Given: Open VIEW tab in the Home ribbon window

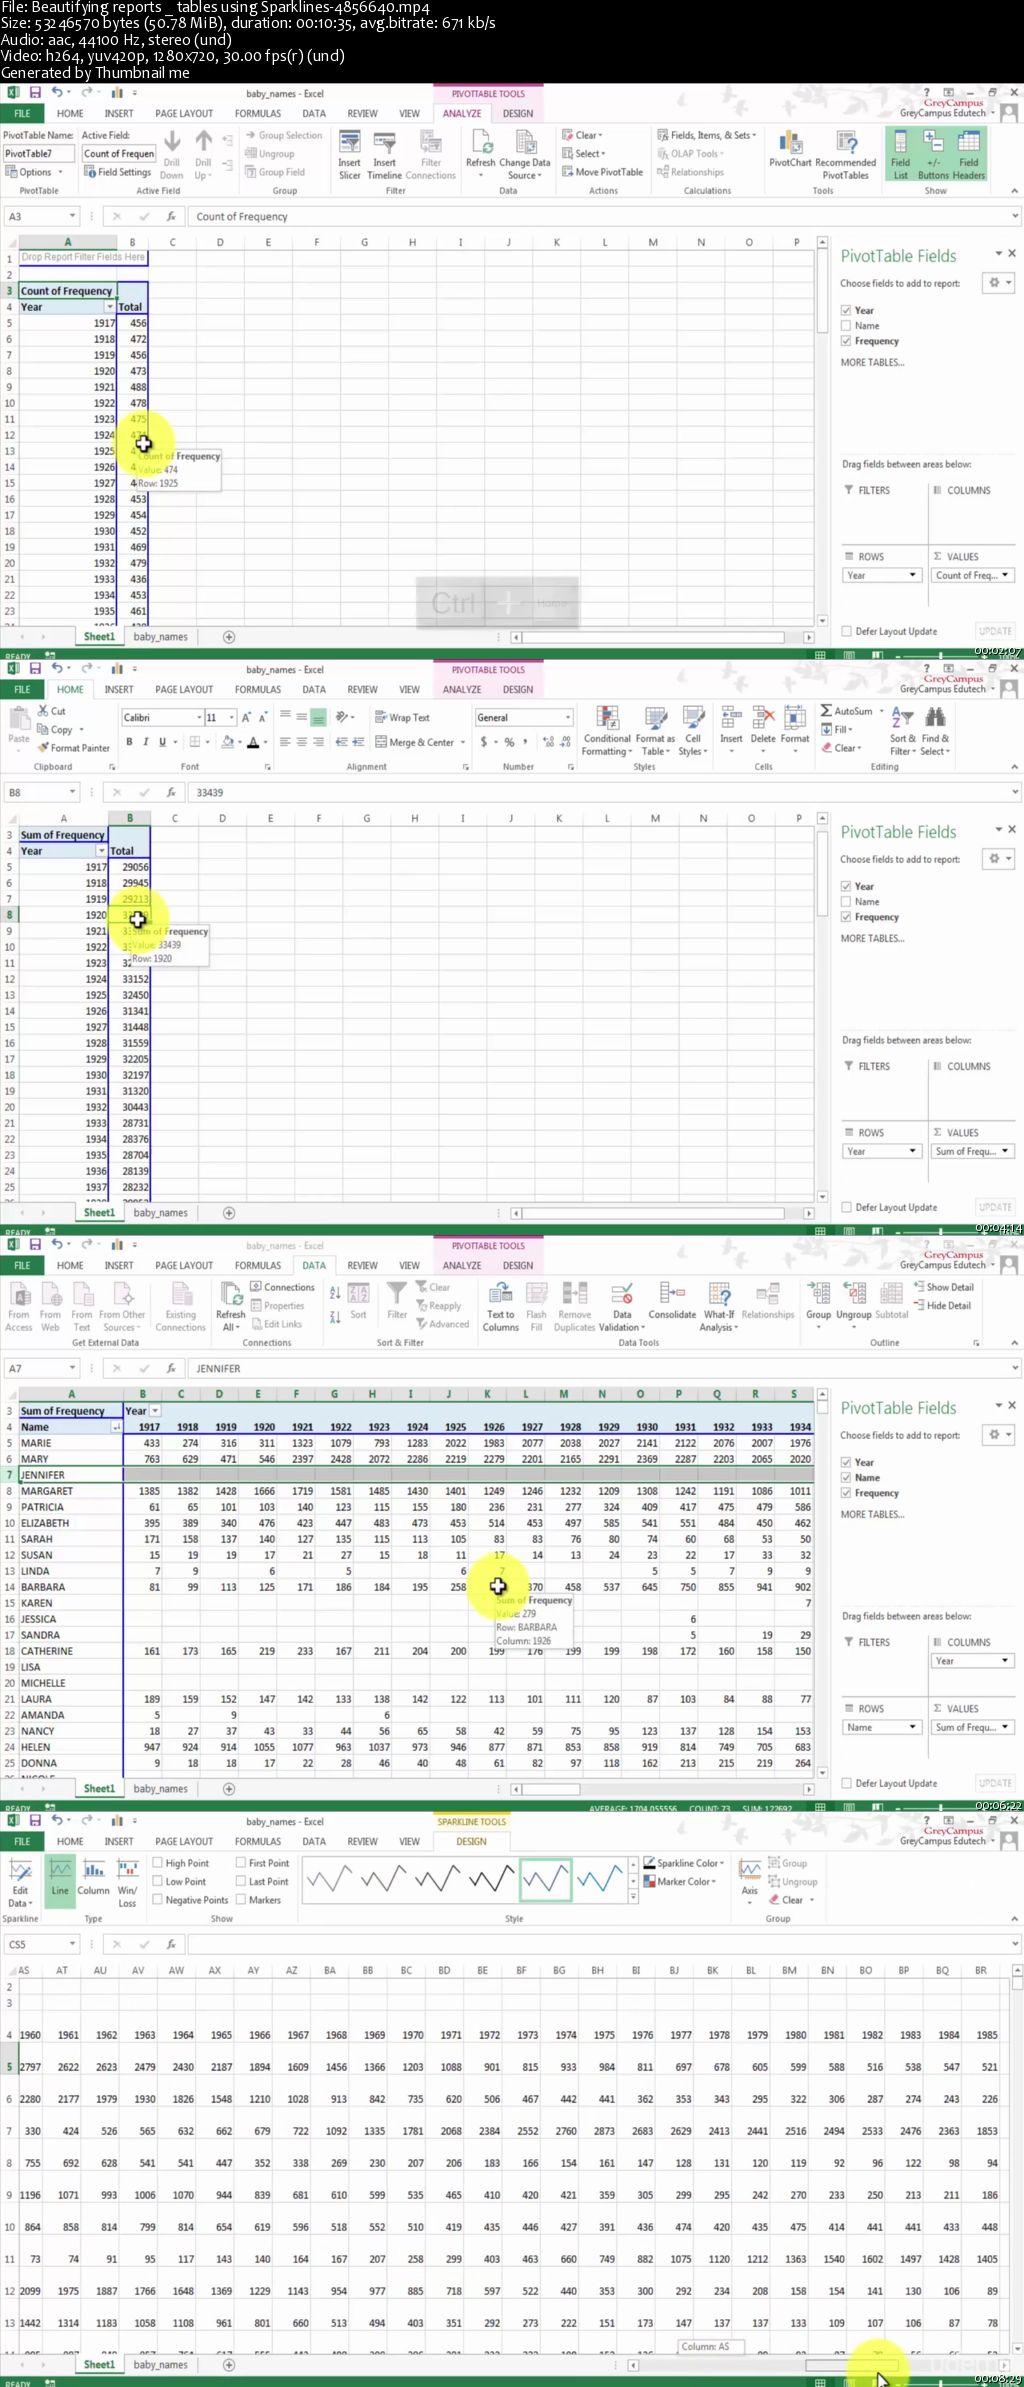Looking at the screenshot, I should [409, 689].
